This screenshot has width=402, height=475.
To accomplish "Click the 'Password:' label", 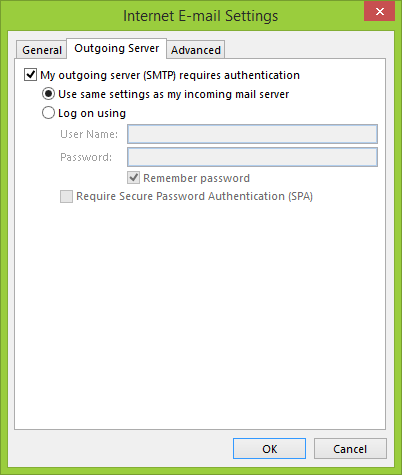I will tap(86, 157).
